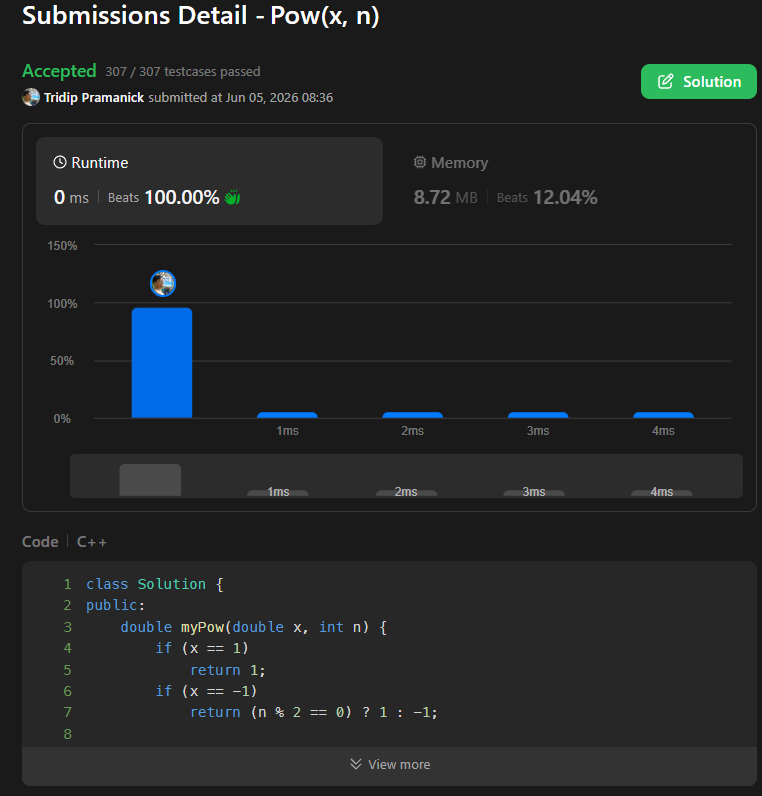
Task: Click the green clapping hands icon
Action: [233, 197]
